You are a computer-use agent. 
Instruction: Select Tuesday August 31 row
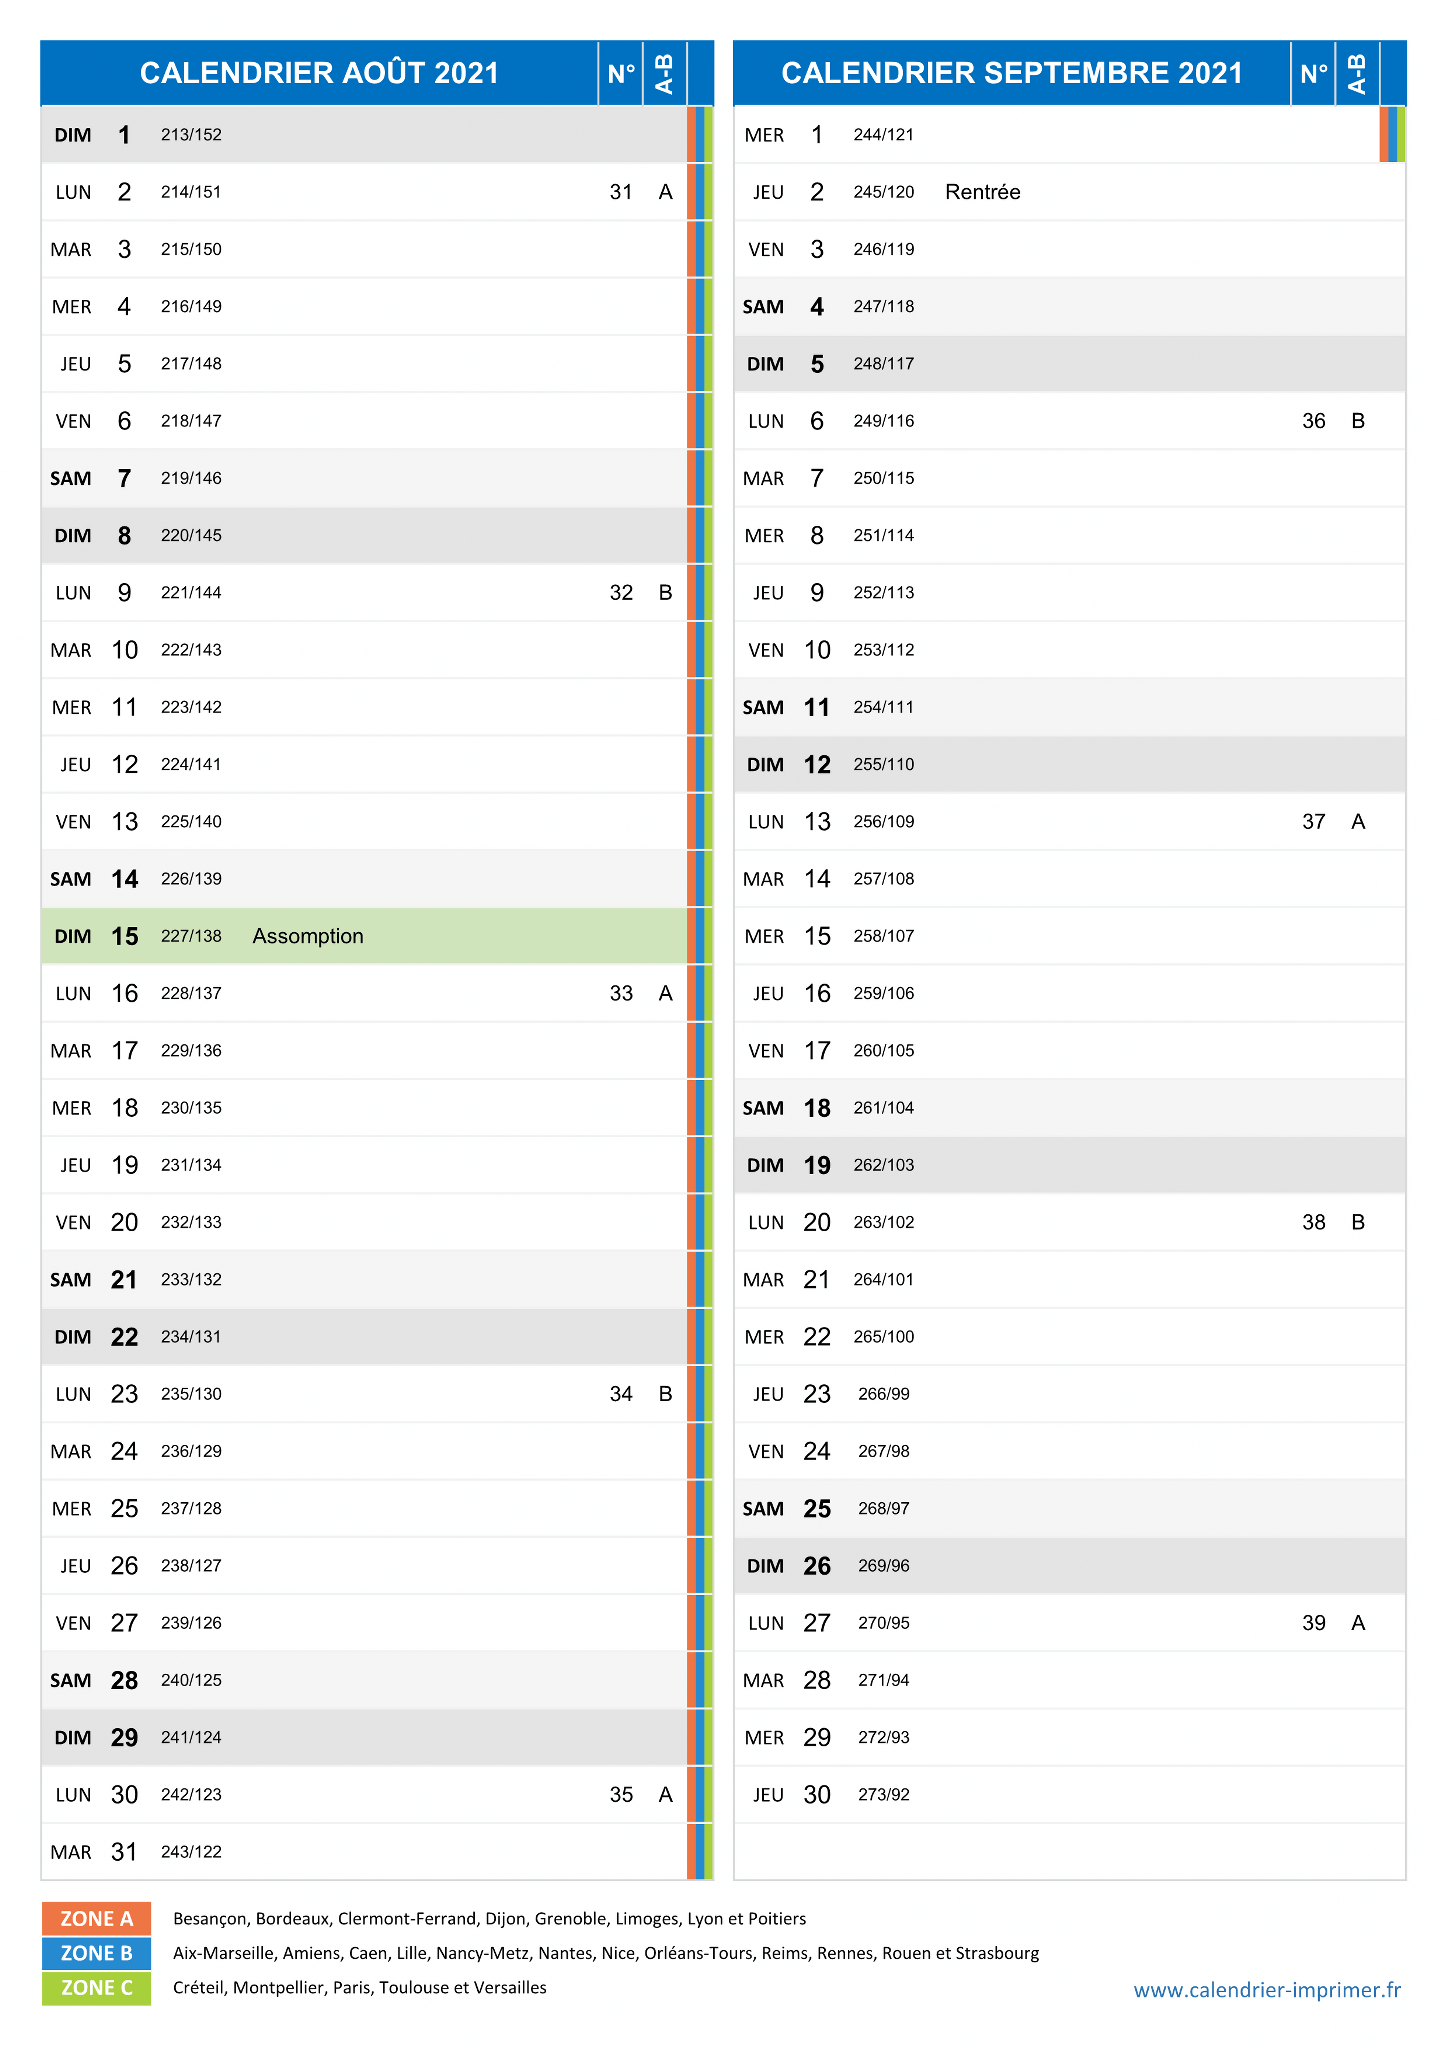pyautogui.click(x=364, y=1852)
